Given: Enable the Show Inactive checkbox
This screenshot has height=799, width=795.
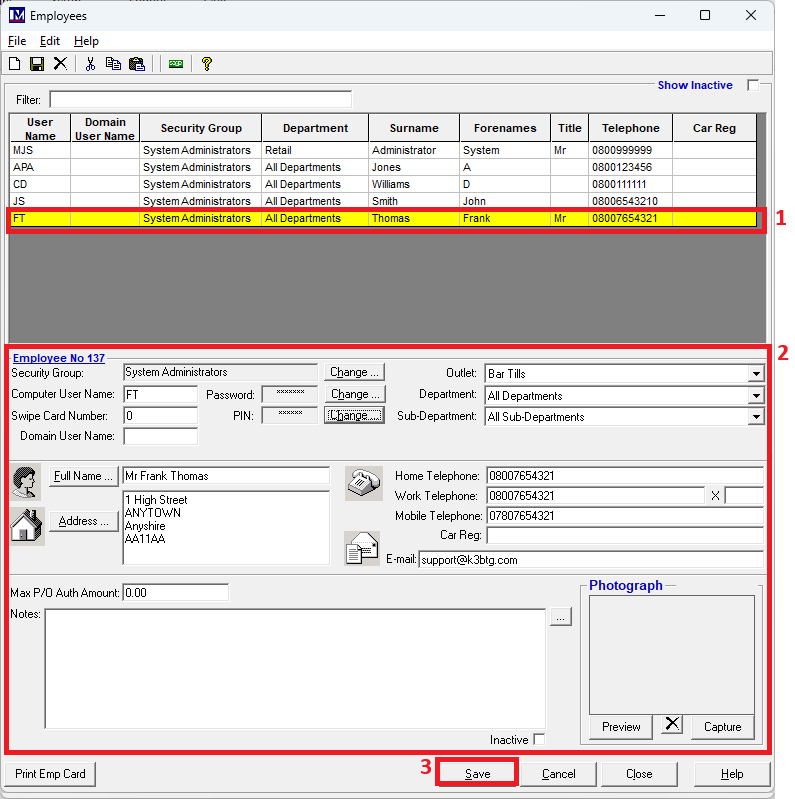Looking at the screenshot, I should click(753, 86).
